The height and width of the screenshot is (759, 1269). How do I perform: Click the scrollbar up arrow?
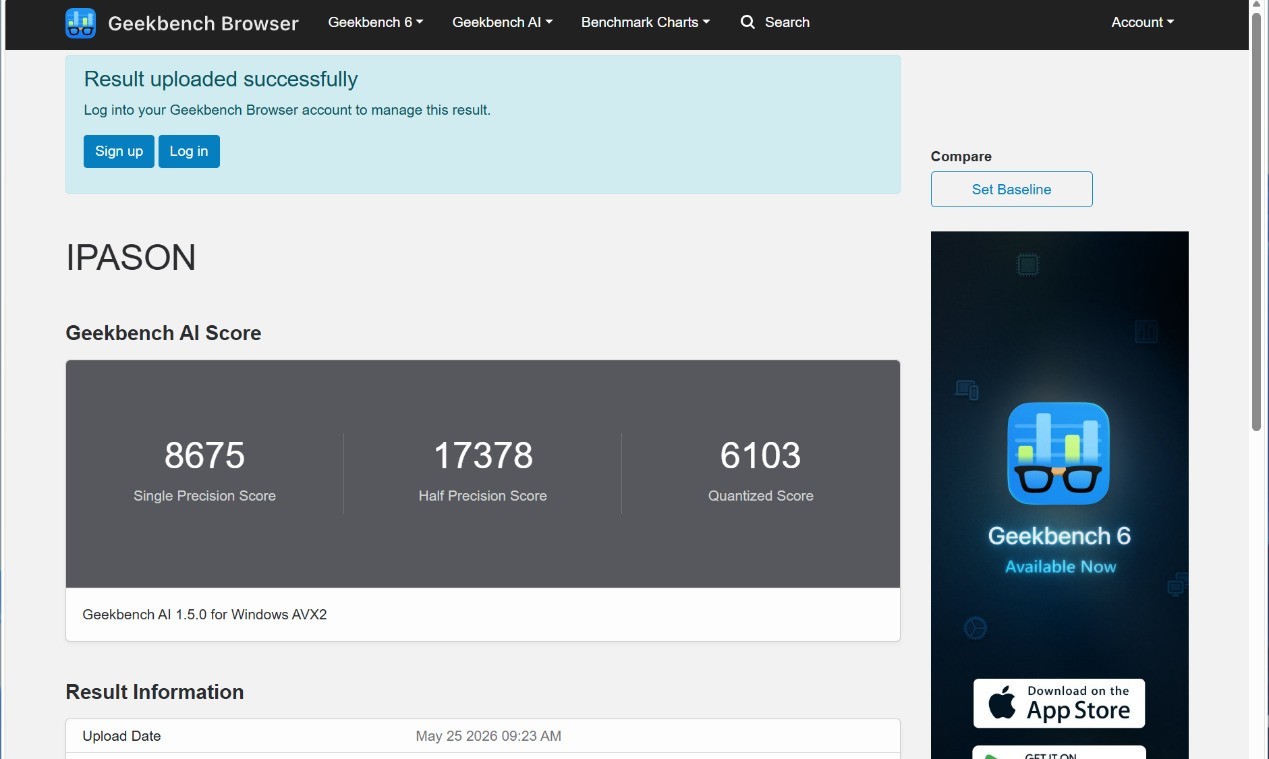[x=1257, y=7]
